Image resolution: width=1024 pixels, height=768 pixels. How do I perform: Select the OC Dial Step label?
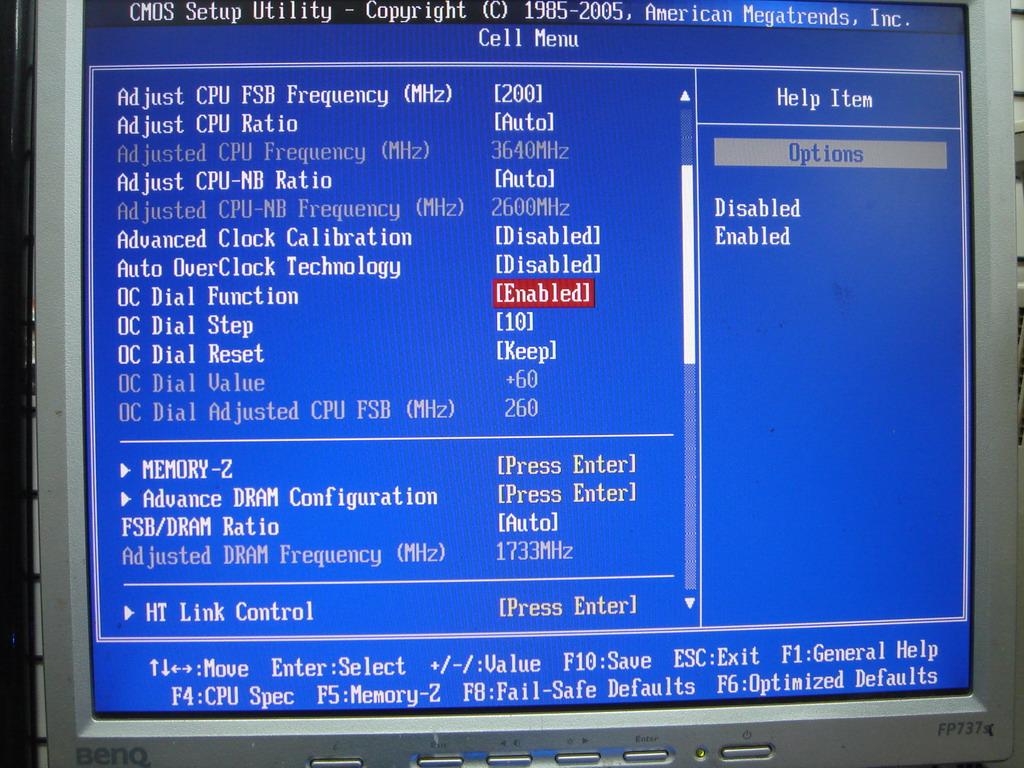[185, 325]
